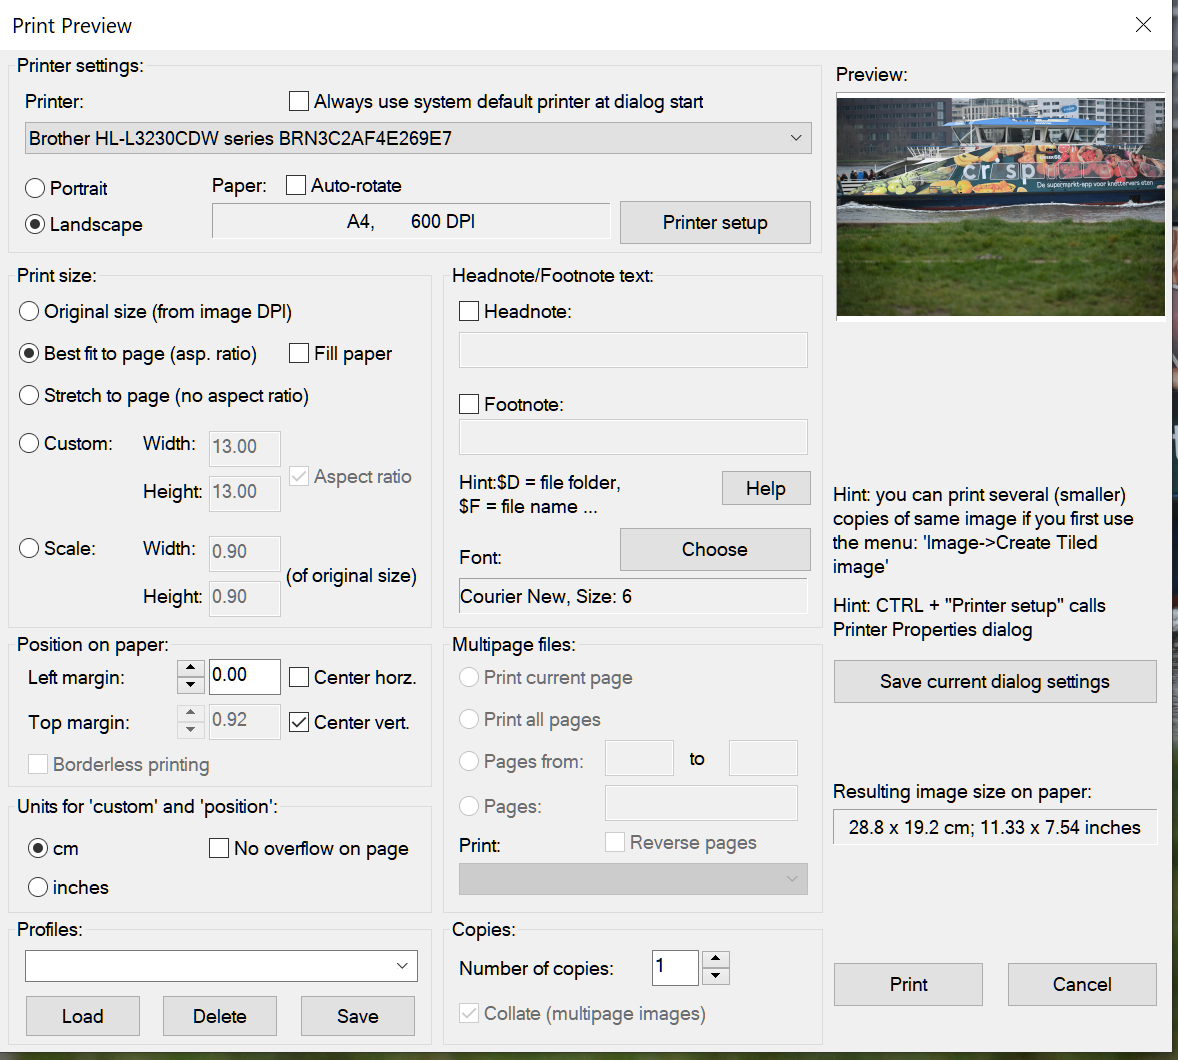This screenshot has height=1060, width=1178.
Task: Increase the Left margin with up arrow
Action: point(191,669)
